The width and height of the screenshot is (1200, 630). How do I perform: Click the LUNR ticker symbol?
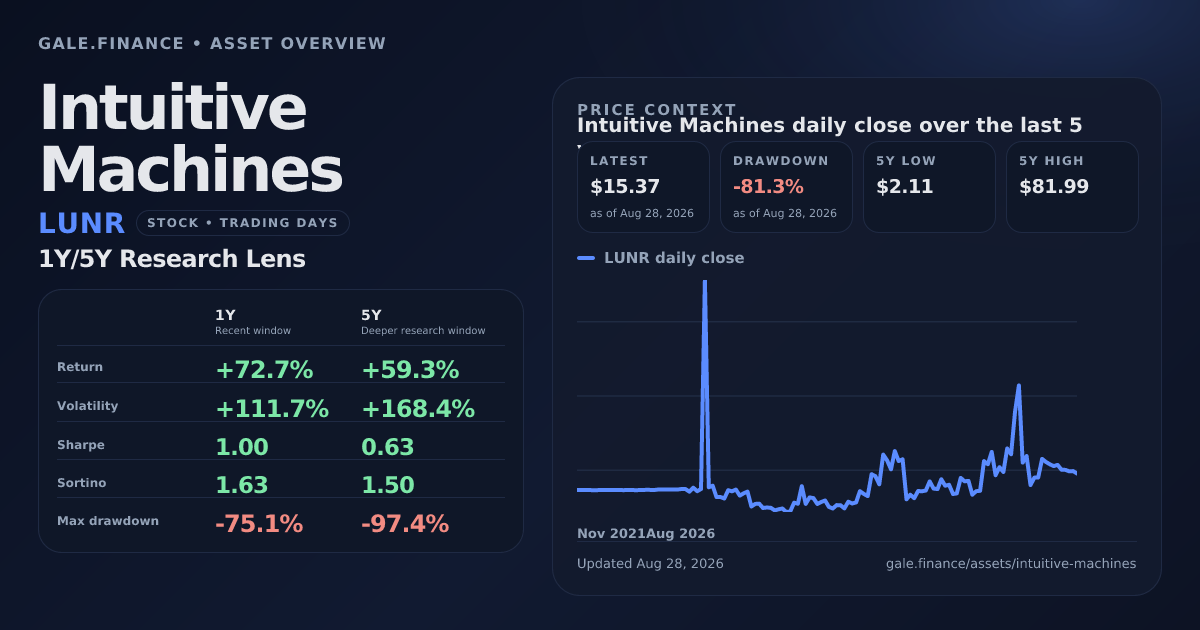[x=82, y=223]
